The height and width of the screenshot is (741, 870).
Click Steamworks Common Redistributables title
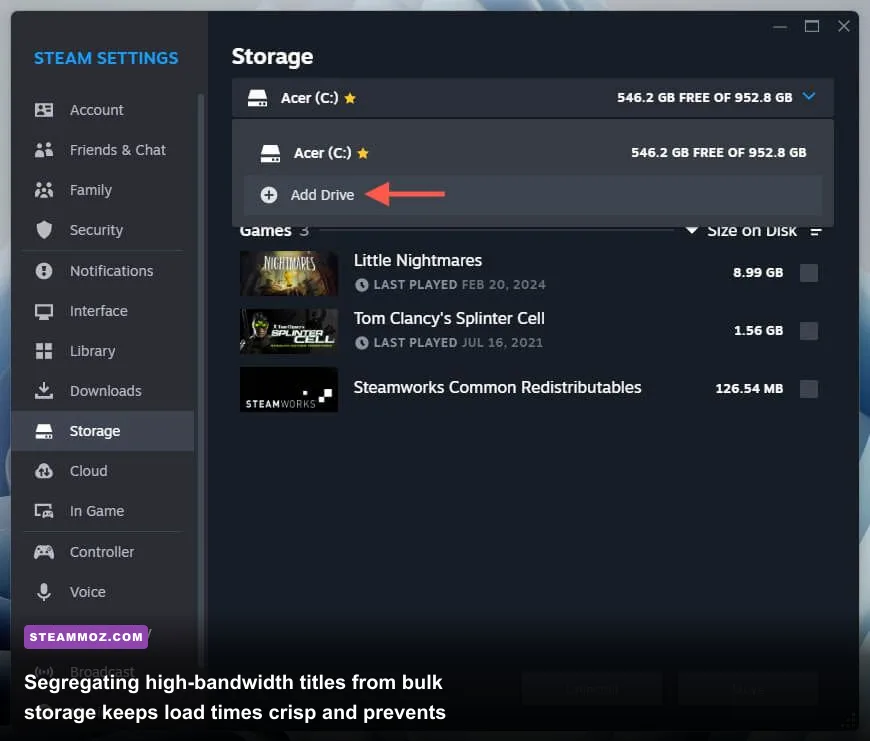point(497,387)
